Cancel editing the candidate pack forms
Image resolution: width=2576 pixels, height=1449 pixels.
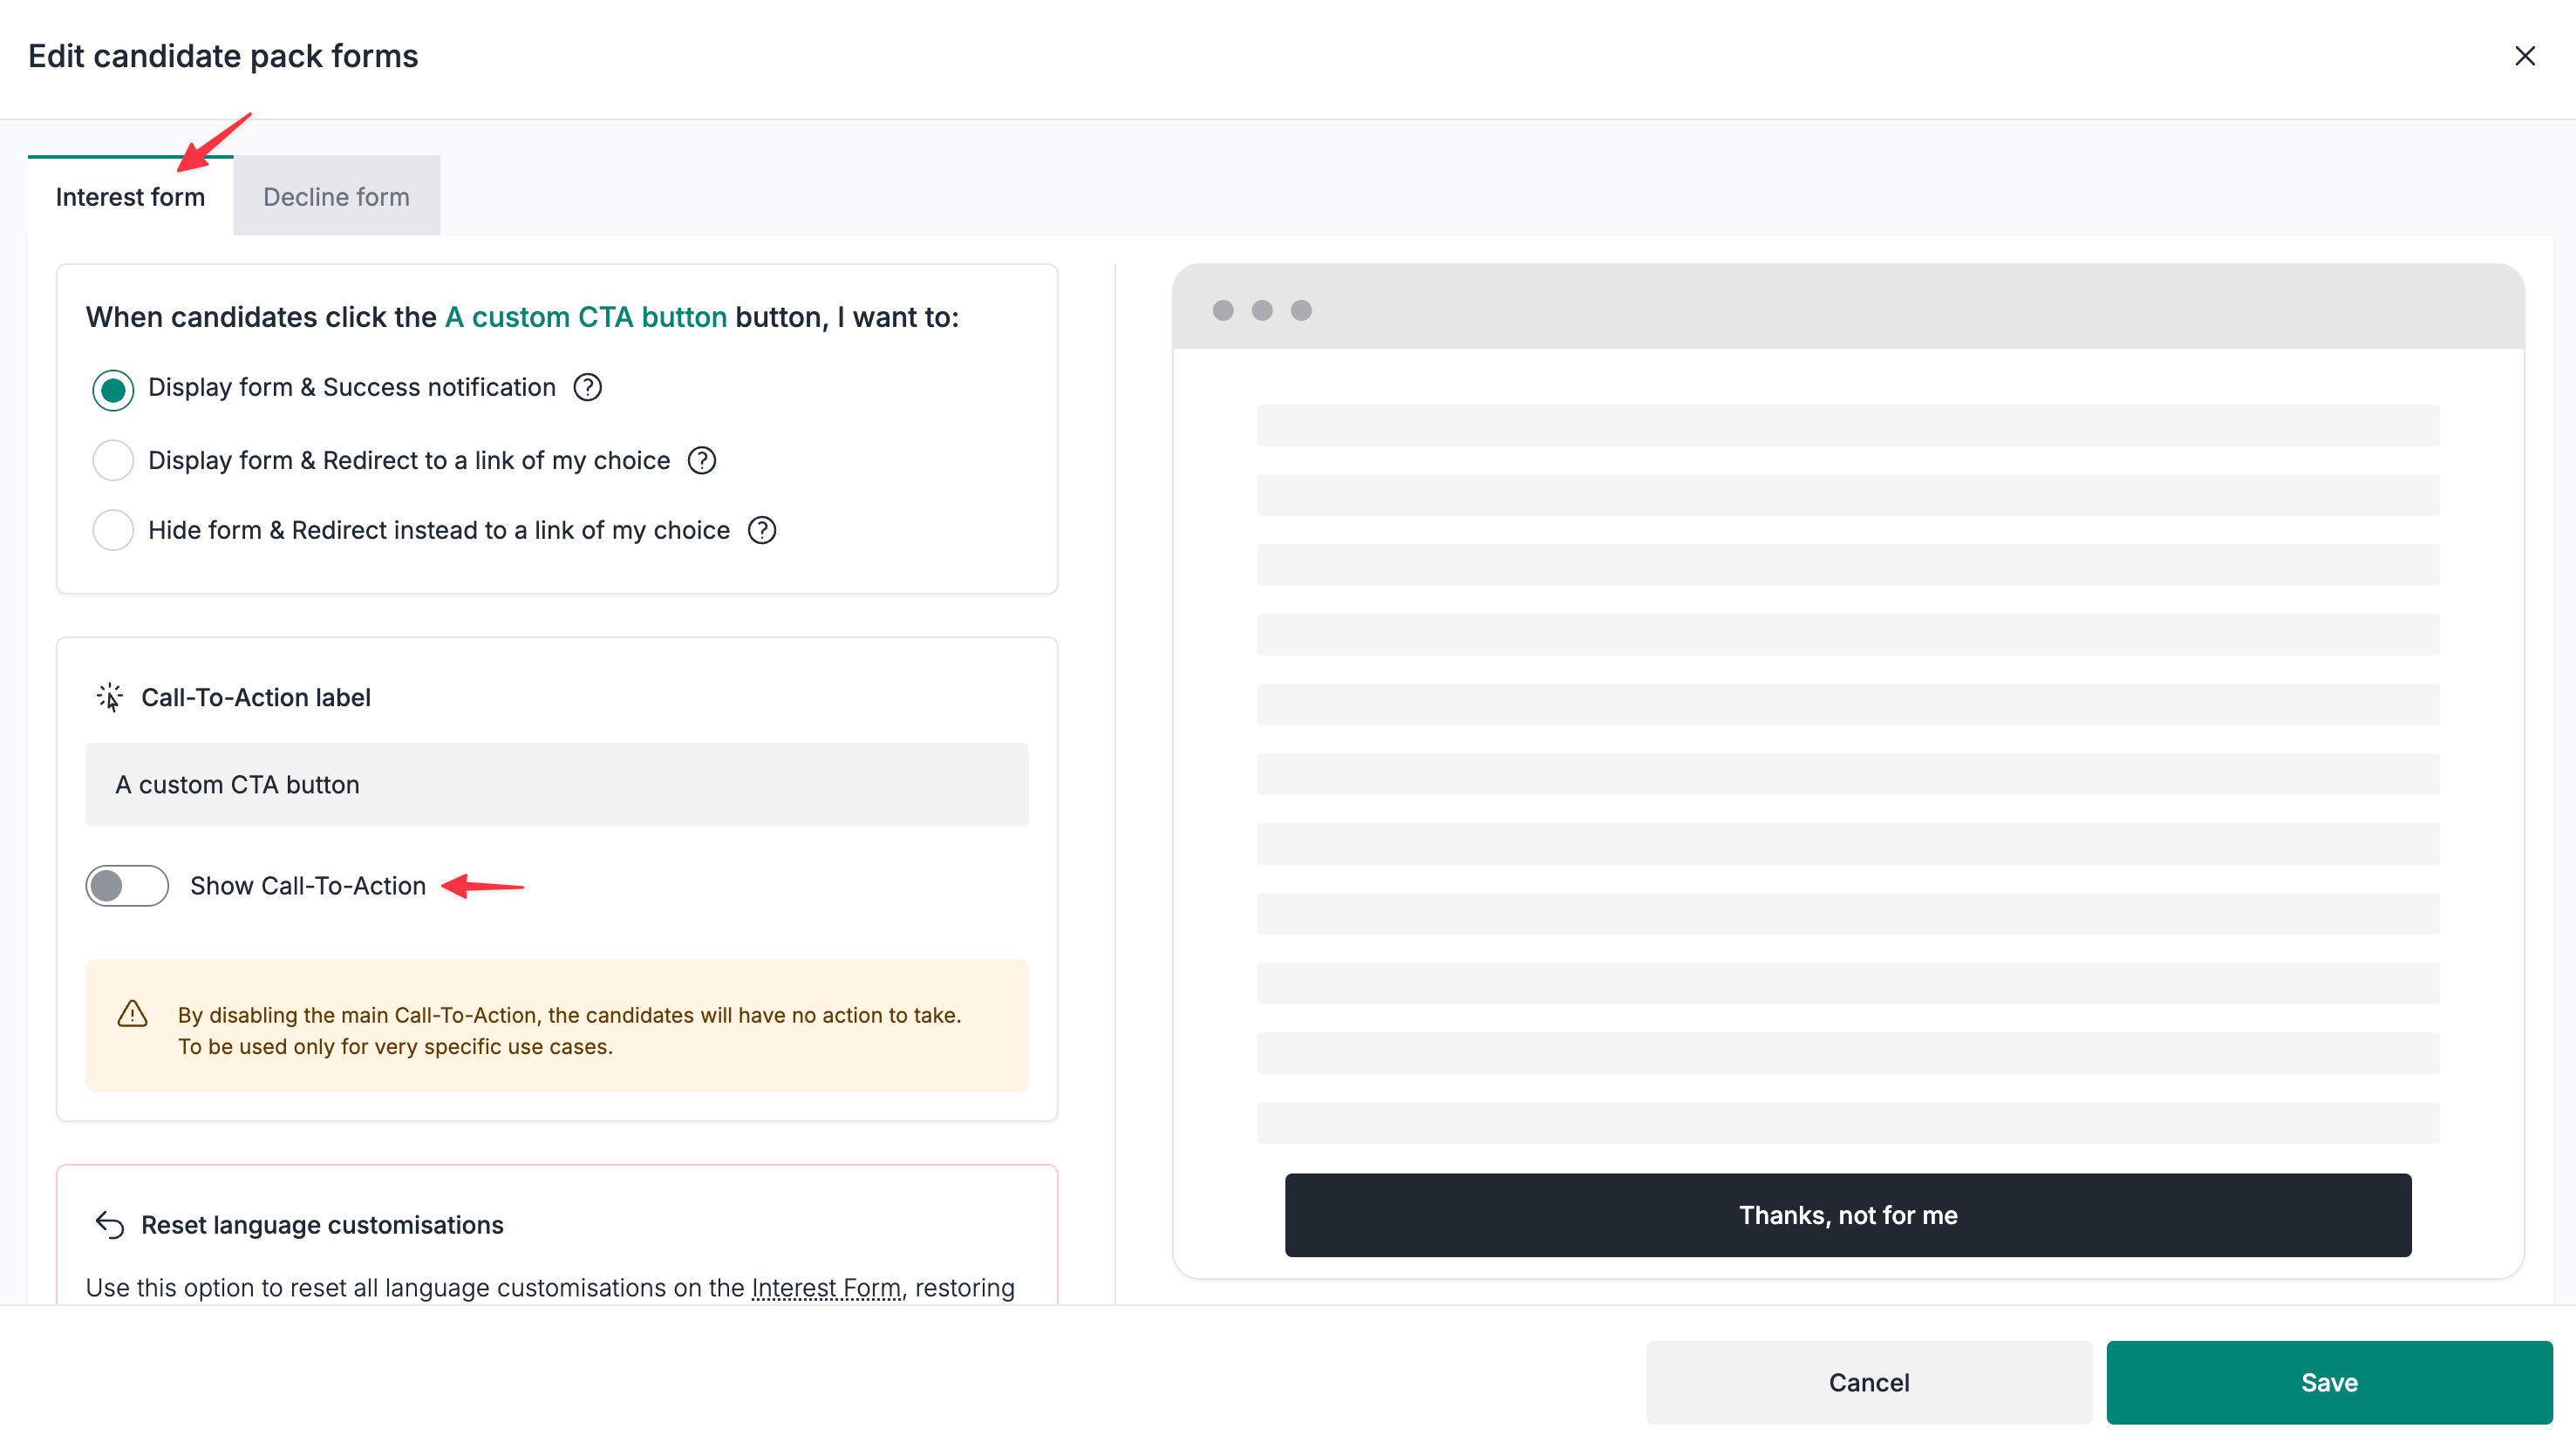coord(1868,1382)
